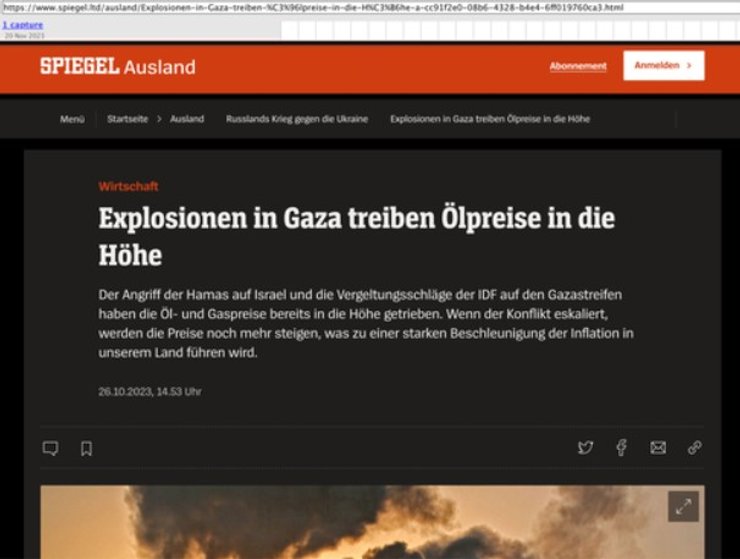Bookmark the article with bookmark icon
Image resolution: width=740 pixels, height=559 pixels.
tap(86, 448)
